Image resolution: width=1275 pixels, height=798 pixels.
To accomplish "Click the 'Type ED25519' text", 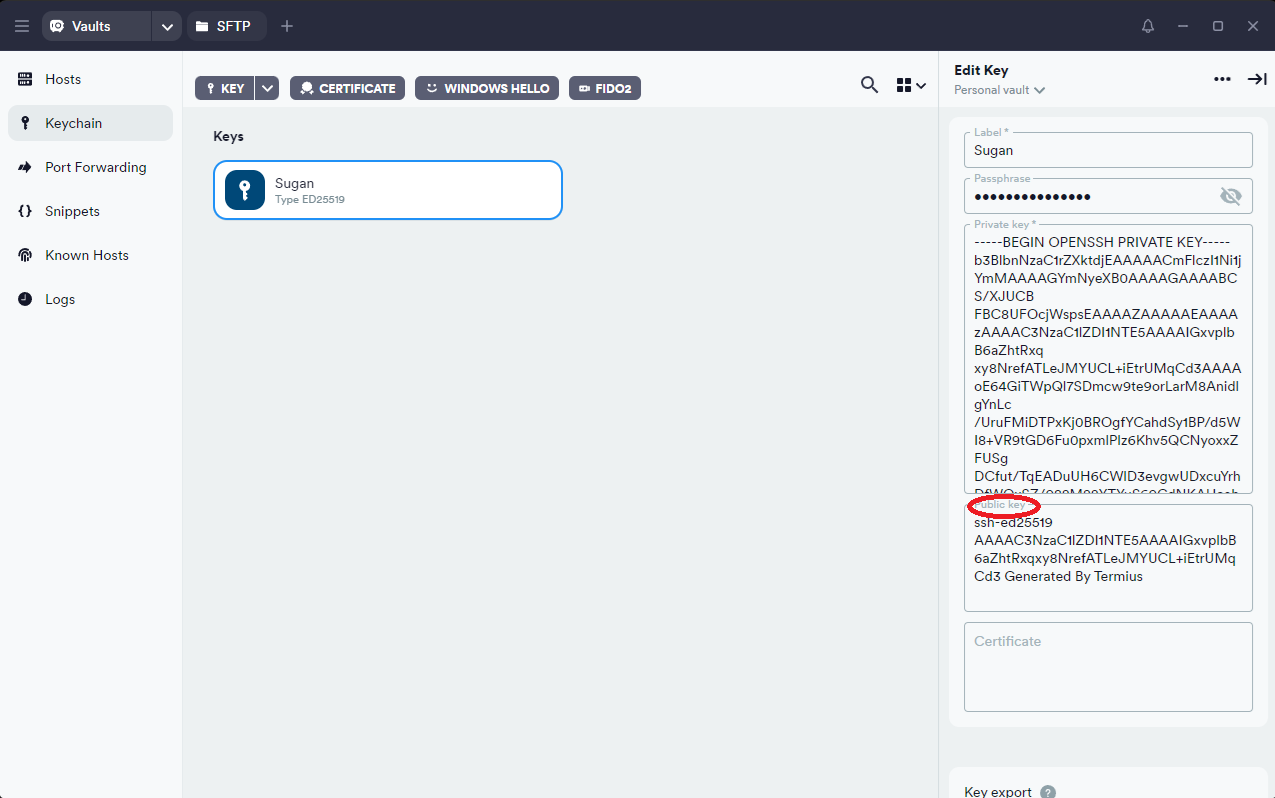I will [310, 200].
